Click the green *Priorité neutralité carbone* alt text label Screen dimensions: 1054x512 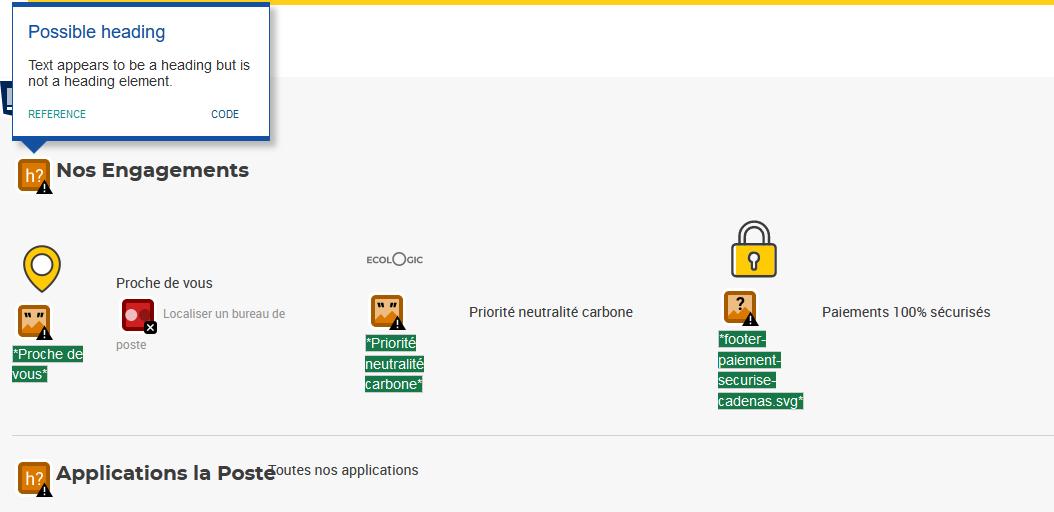394,364
